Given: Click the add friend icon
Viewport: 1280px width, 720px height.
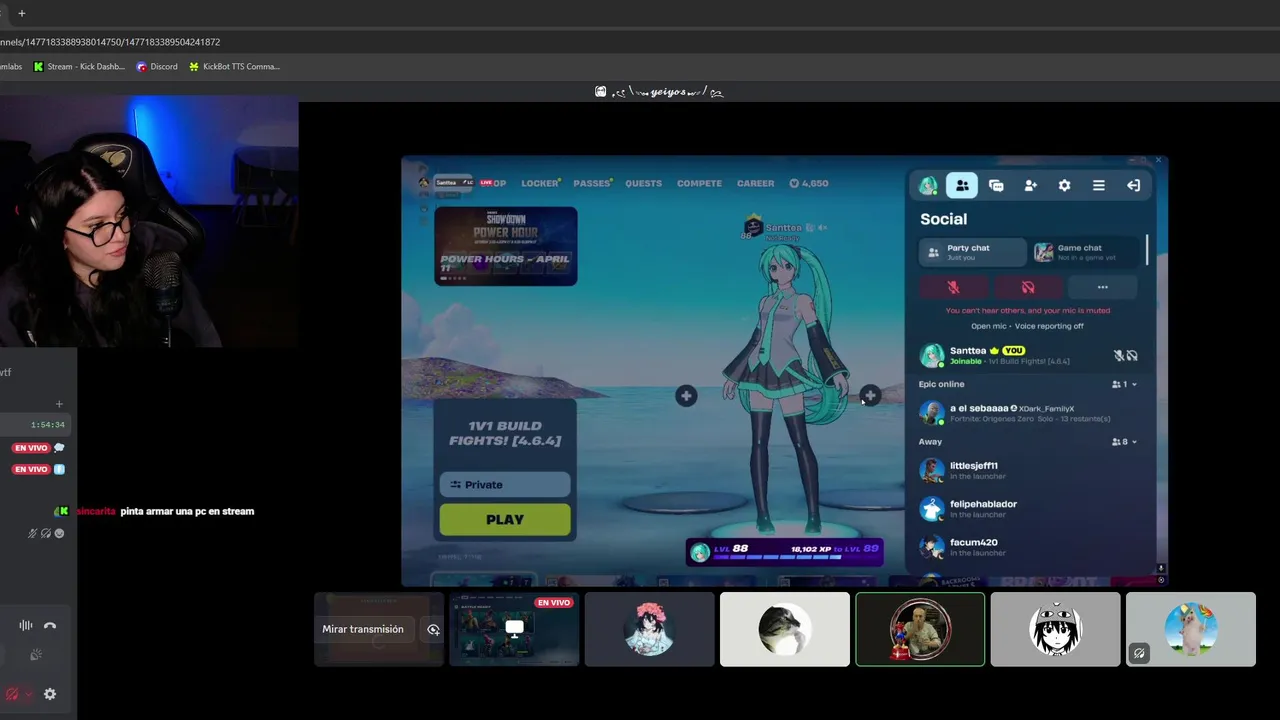Looking at the screenshot, I should 1030,185.
